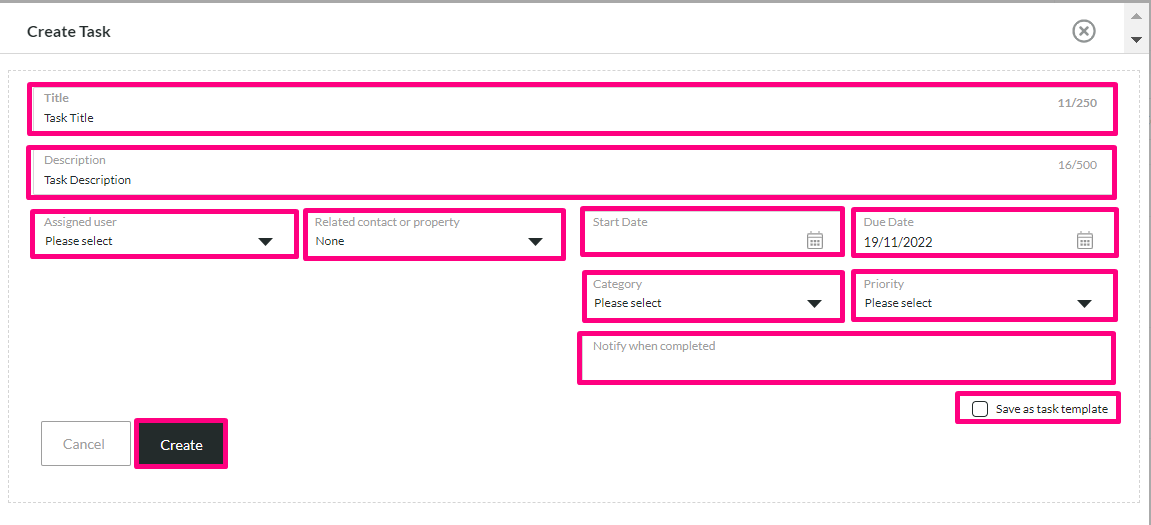Close the Create Task dialog via X icon
The image size is (1151, 525).
click(x=1083, y=31)
